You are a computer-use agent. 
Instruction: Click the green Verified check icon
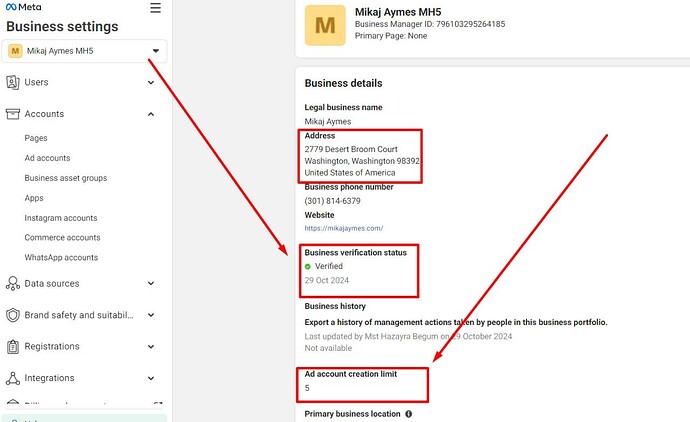pos(308,266)
